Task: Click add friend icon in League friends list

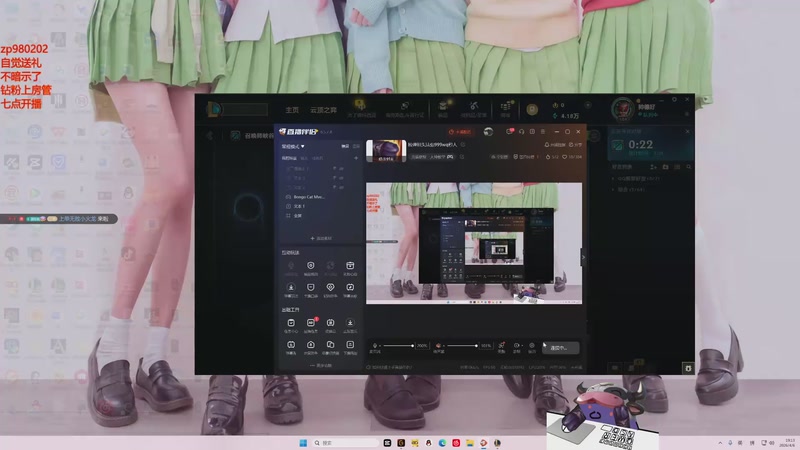Action: [x=653, y=167]
